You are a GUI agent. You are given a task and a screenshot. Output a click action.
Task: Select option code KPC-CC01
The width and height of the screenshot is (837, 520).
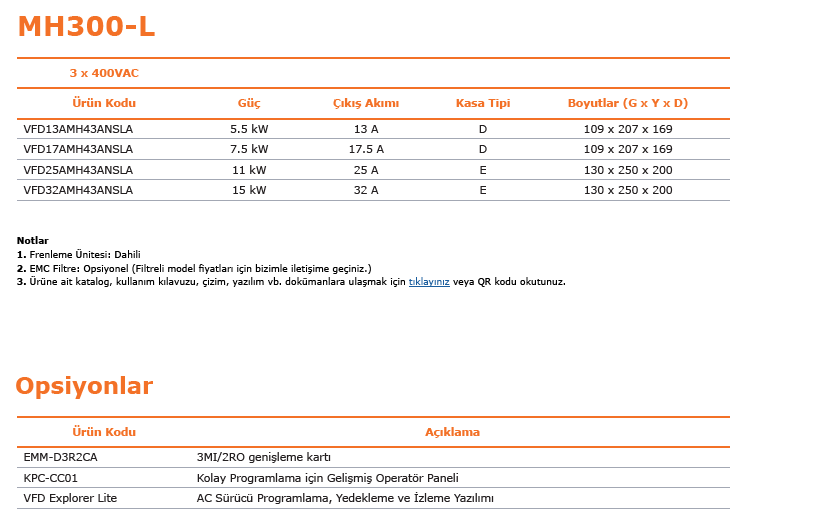[x=51, y=478]
